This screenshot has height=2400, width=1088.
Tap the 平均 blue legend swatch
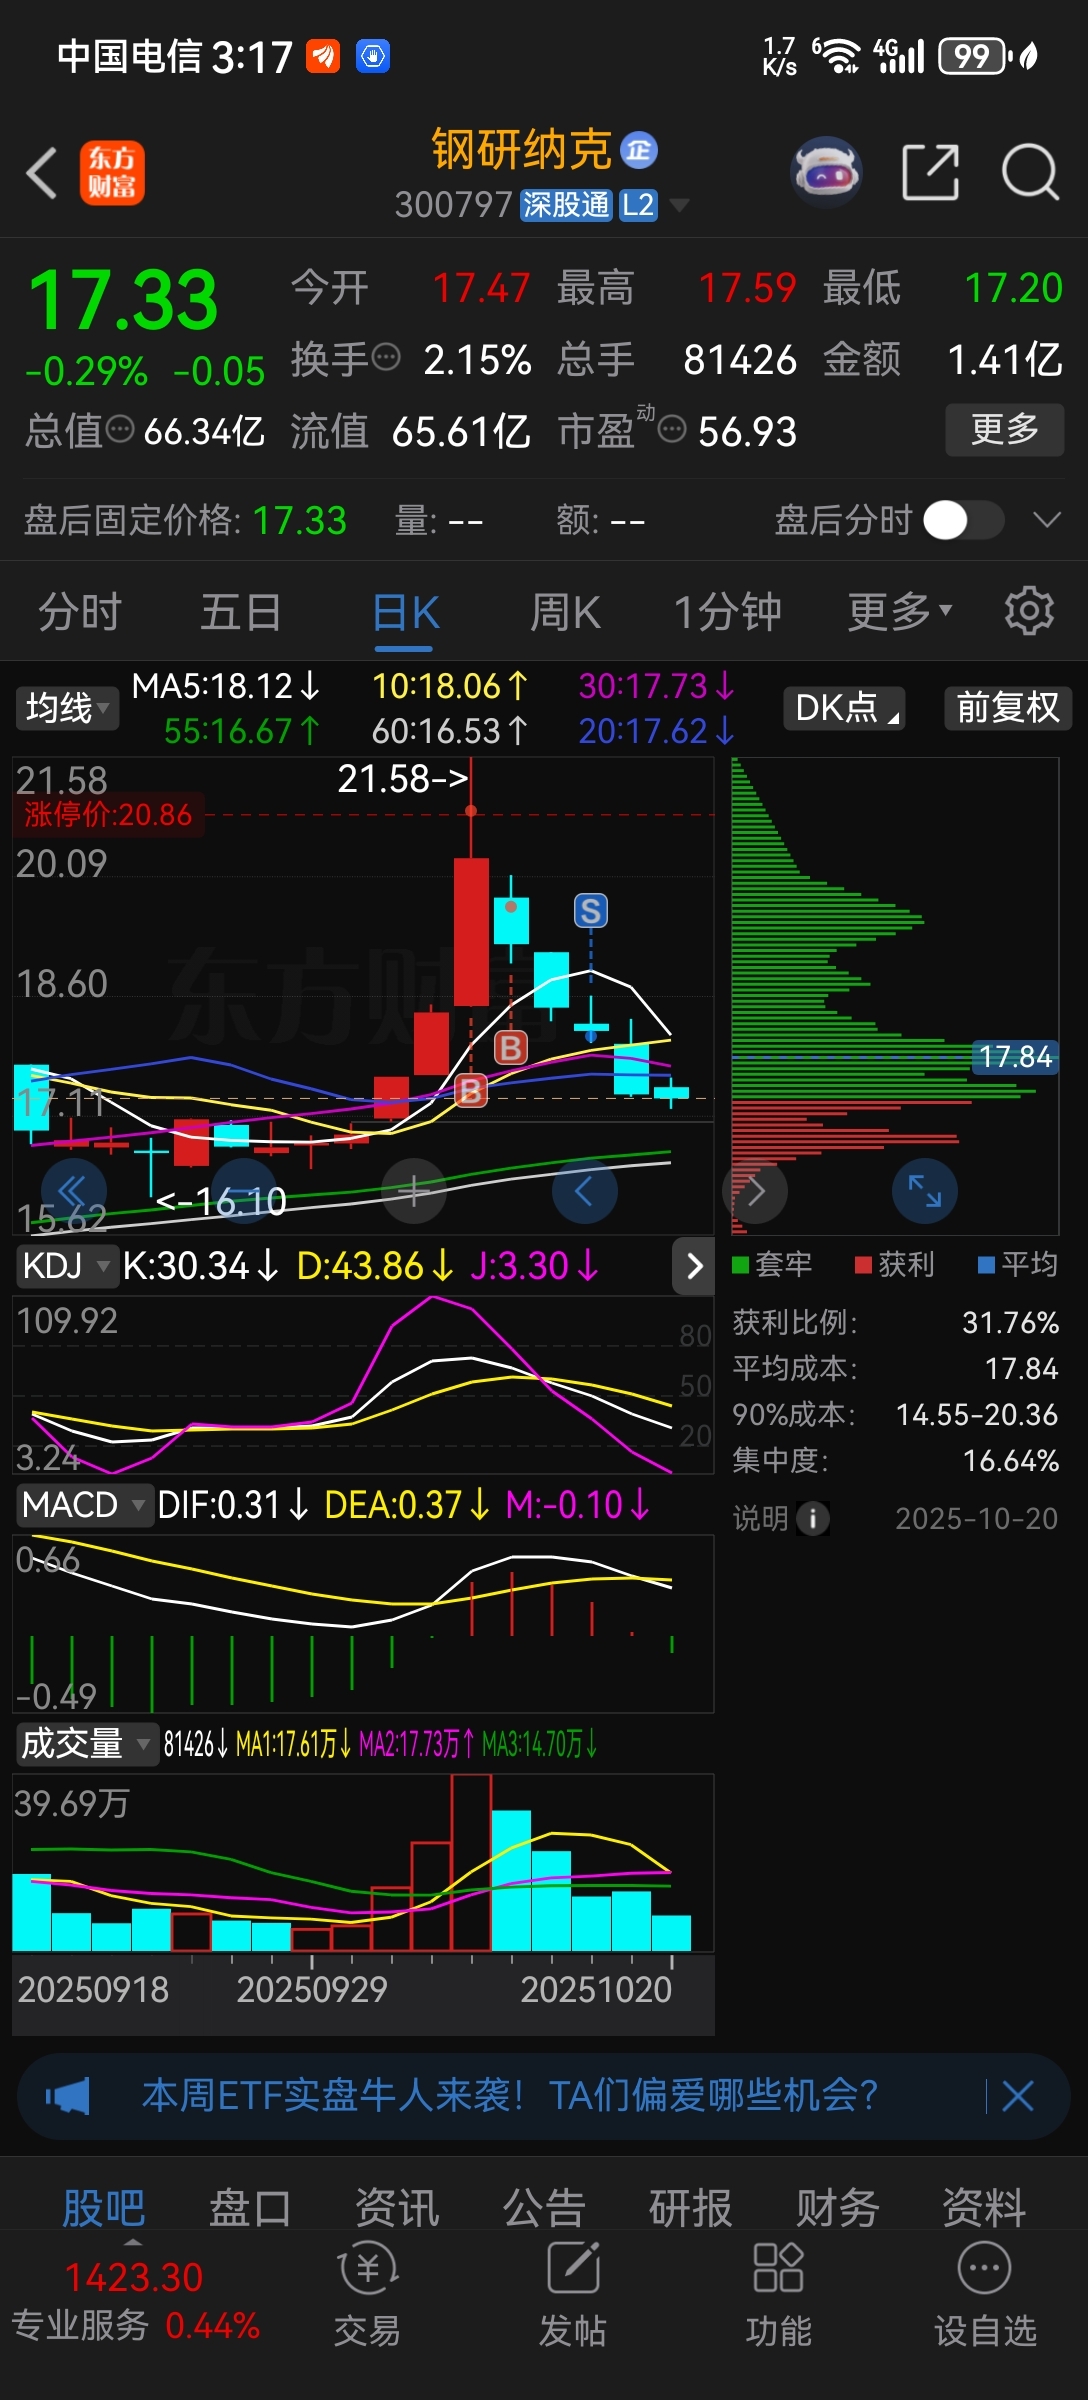click(x=986, y=1265)
